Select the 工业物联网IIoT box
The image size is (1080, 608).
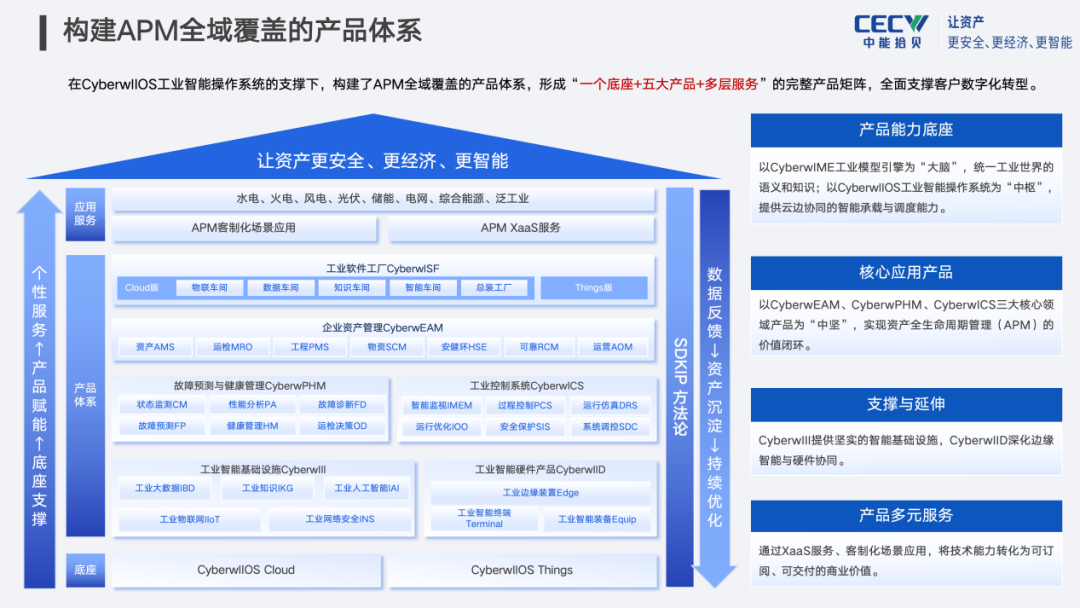189,519
